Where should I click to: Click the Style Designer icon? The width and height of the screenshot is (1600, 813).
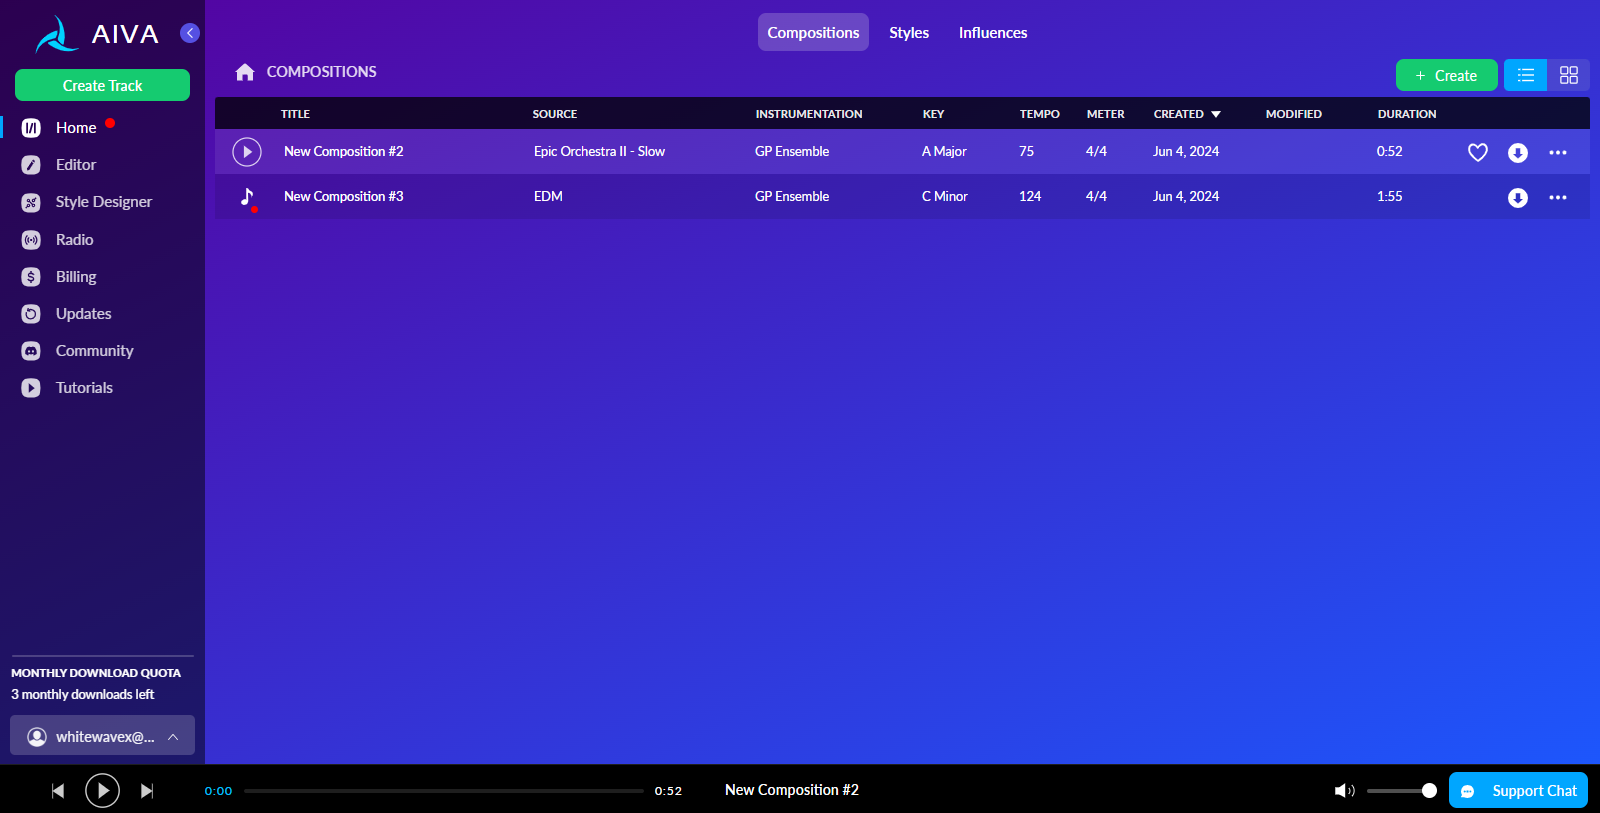[31, 202]
